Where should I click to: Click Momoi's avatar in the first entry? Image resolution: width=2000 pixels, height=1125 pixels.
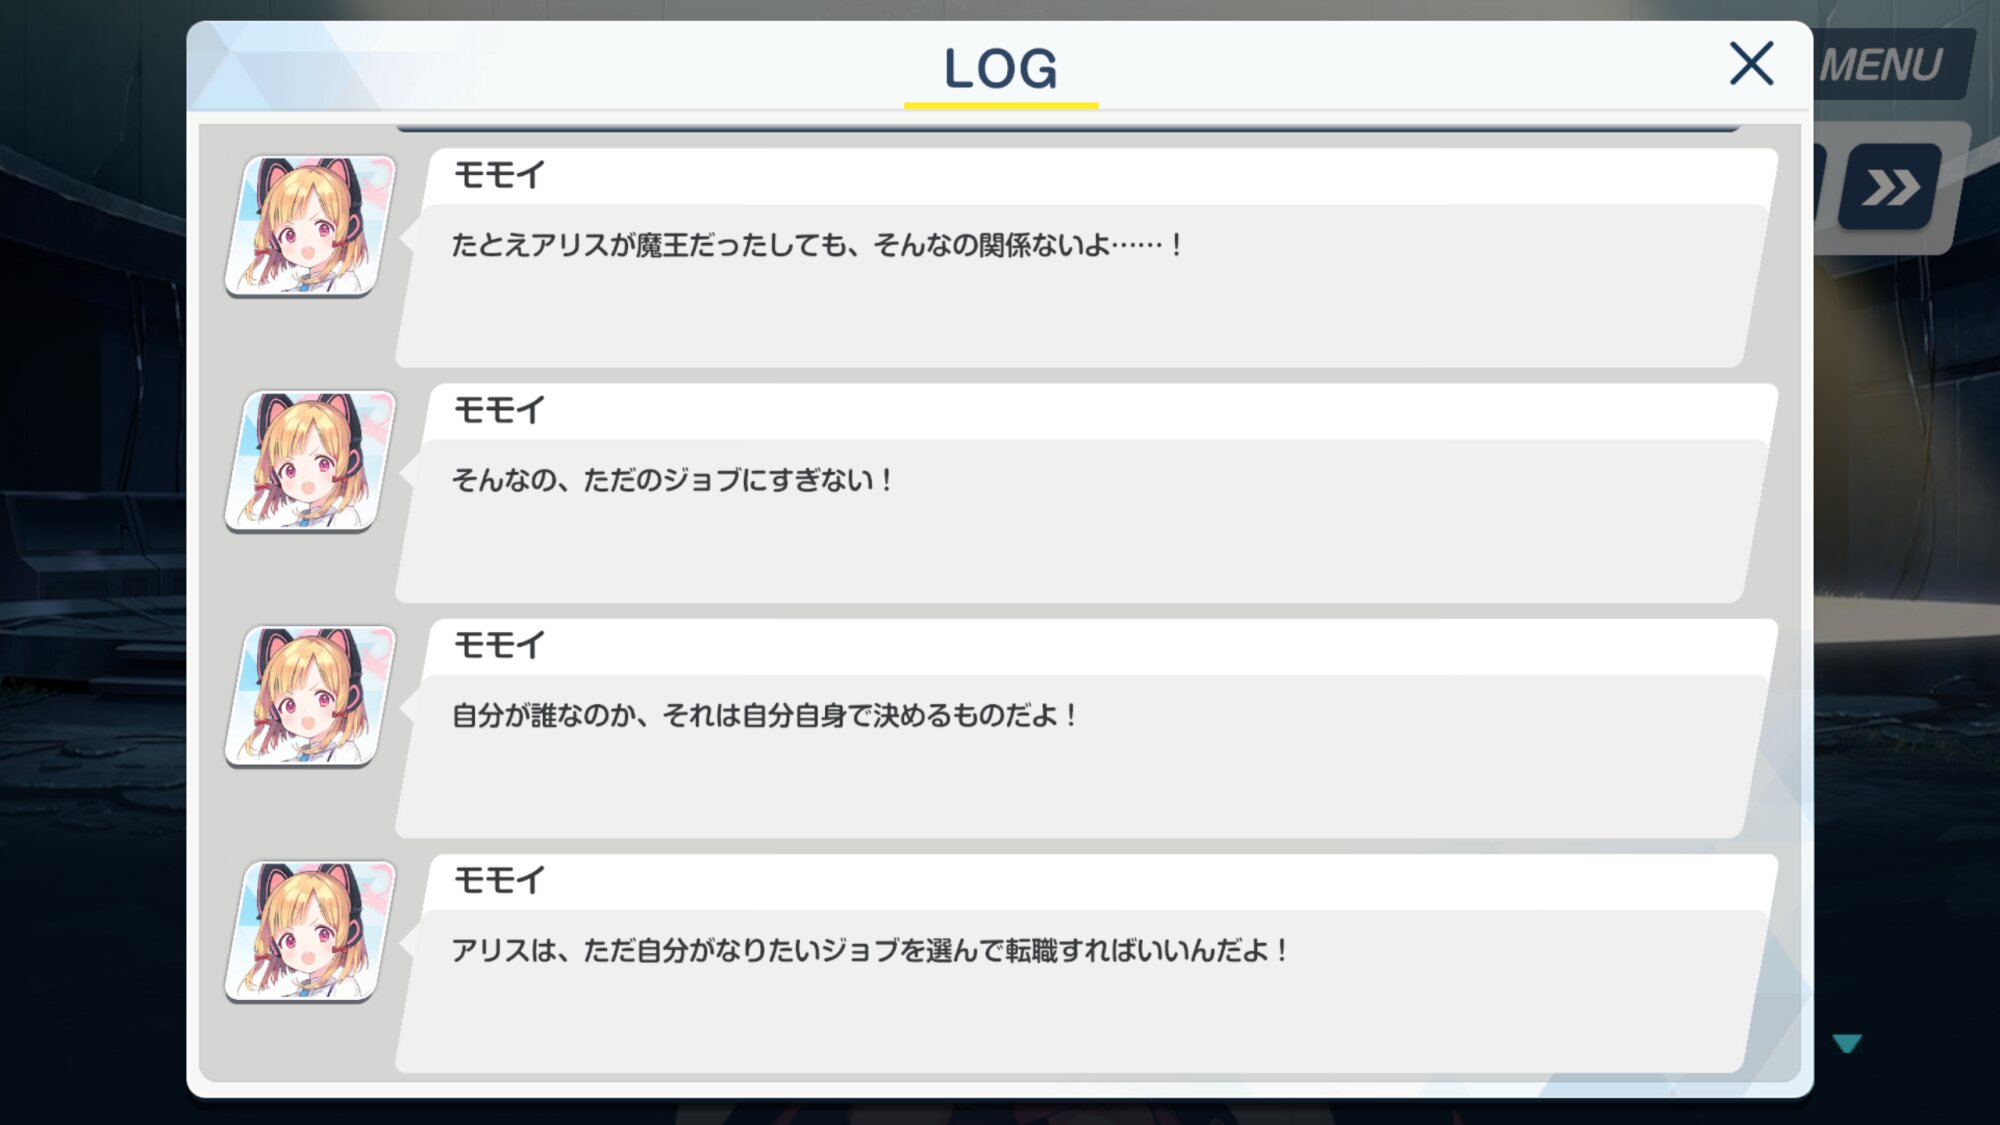(x=310, y=226)
